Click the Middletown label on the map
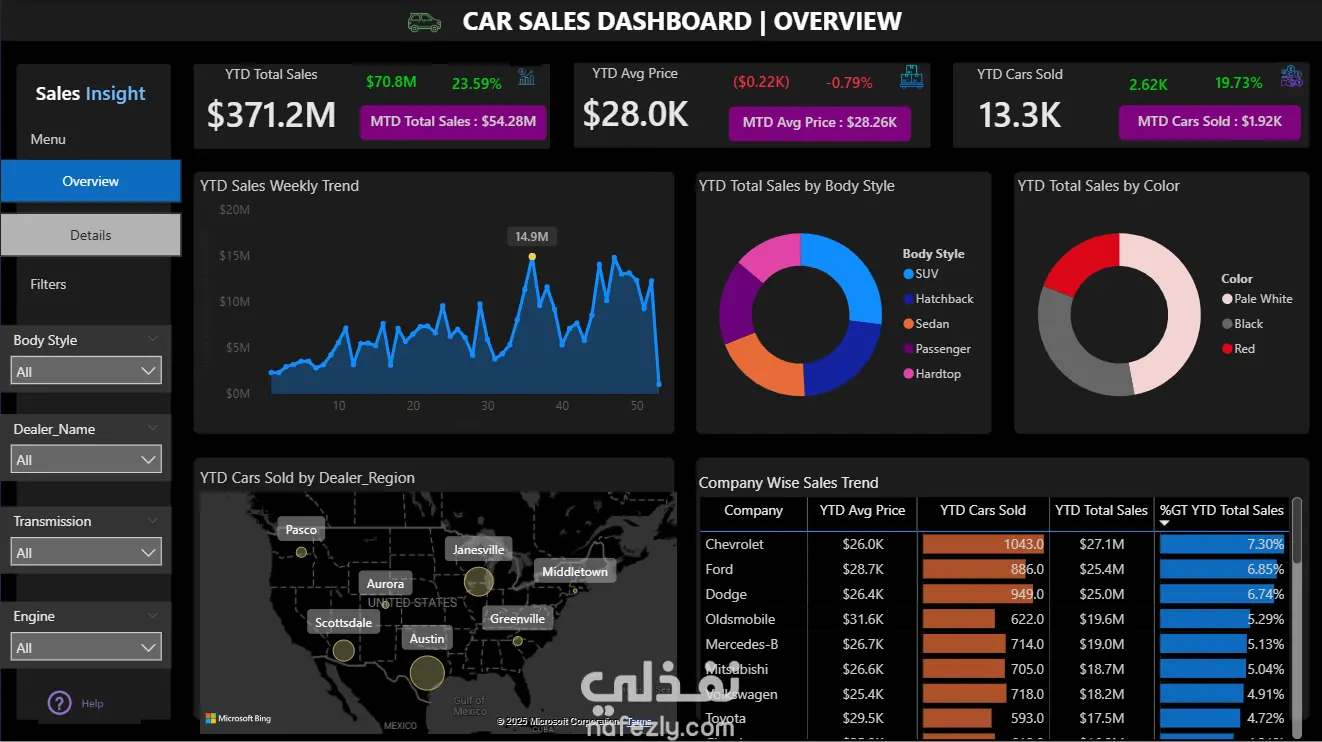The height and width of the screenshot is (742, 1322). point(574,571)
